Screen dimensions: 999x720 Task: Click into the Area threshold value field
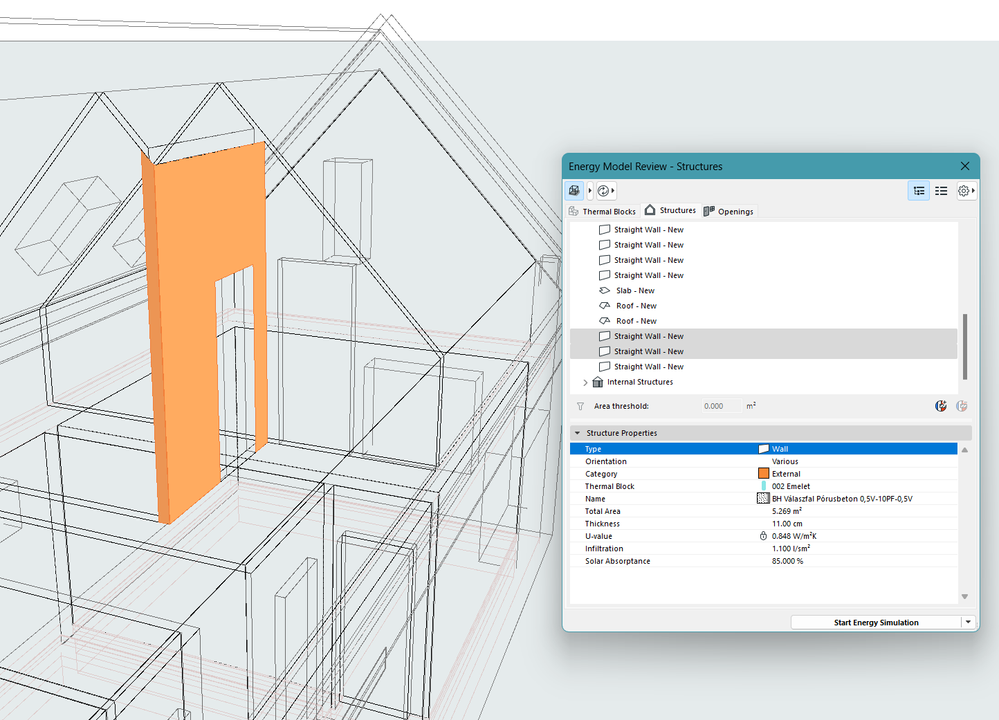point(722,406)
